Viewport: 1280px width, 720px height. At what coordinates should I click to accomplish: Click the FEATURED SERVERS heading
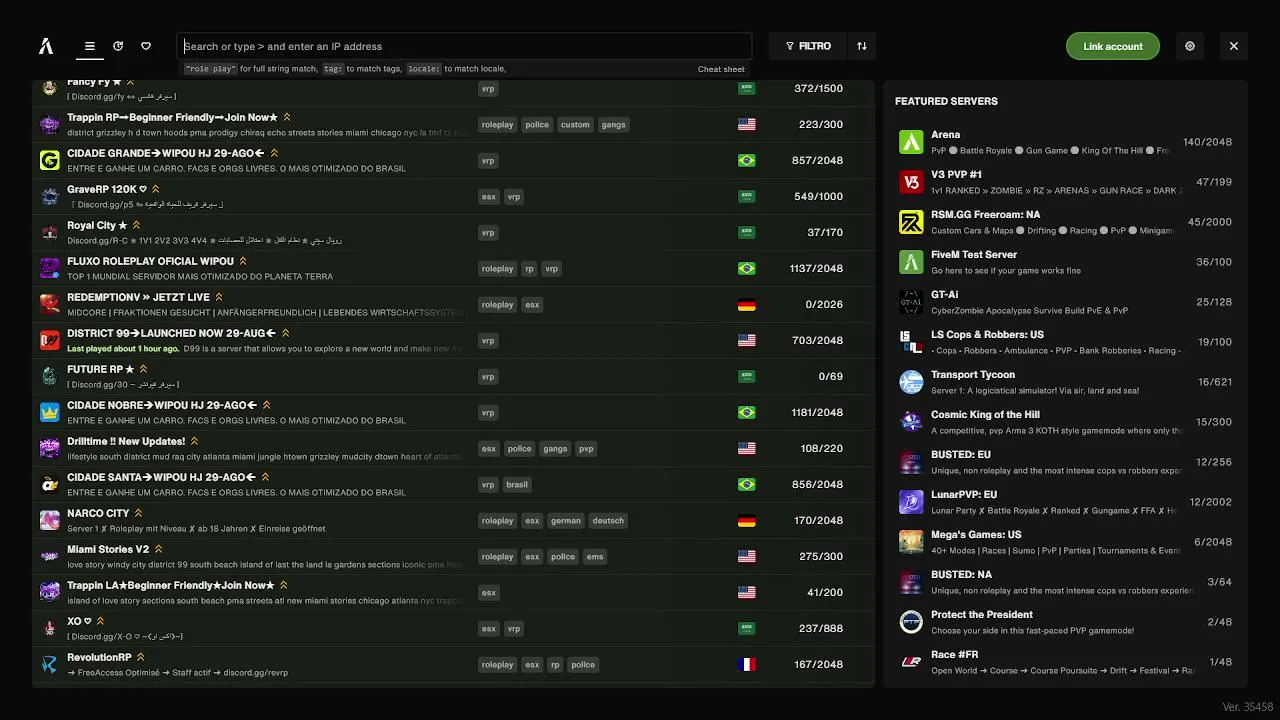pos(946,101)
